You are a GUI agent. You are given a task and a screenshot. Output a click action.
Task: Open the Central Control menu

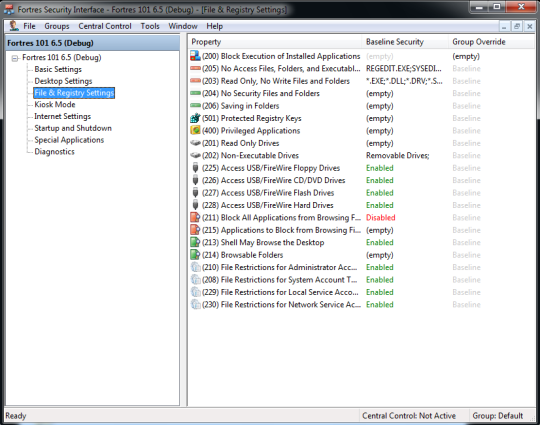pos(105,26)
